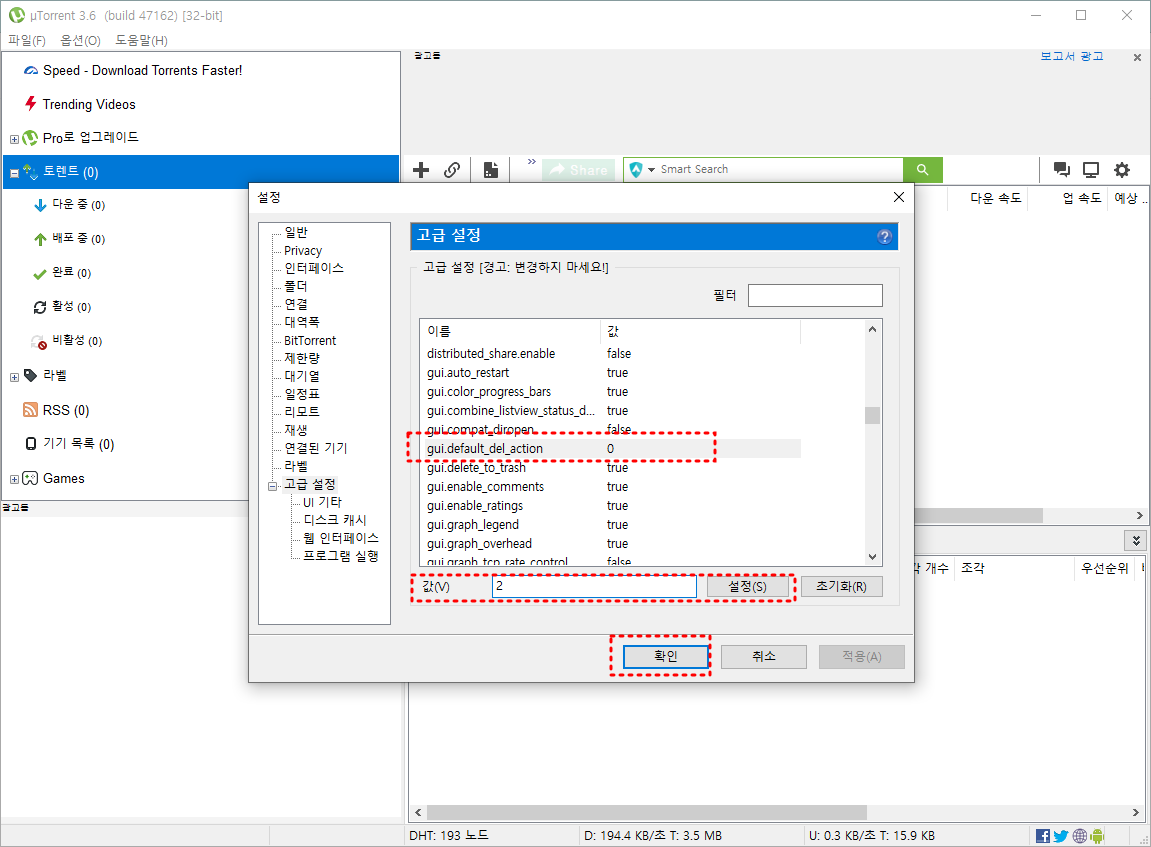1151x847 pixels.
Task: Open the 파일(F) menu
Action: pos(26,40)
